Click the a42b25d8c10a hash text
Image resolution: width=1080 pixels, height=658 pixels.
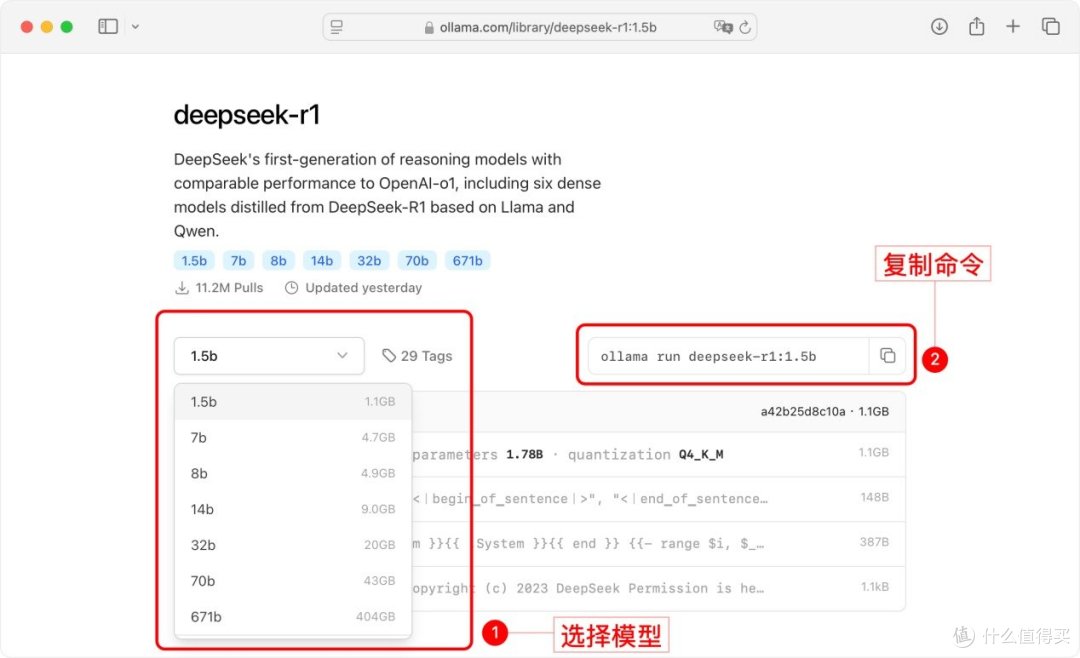(x=802, y=411)
